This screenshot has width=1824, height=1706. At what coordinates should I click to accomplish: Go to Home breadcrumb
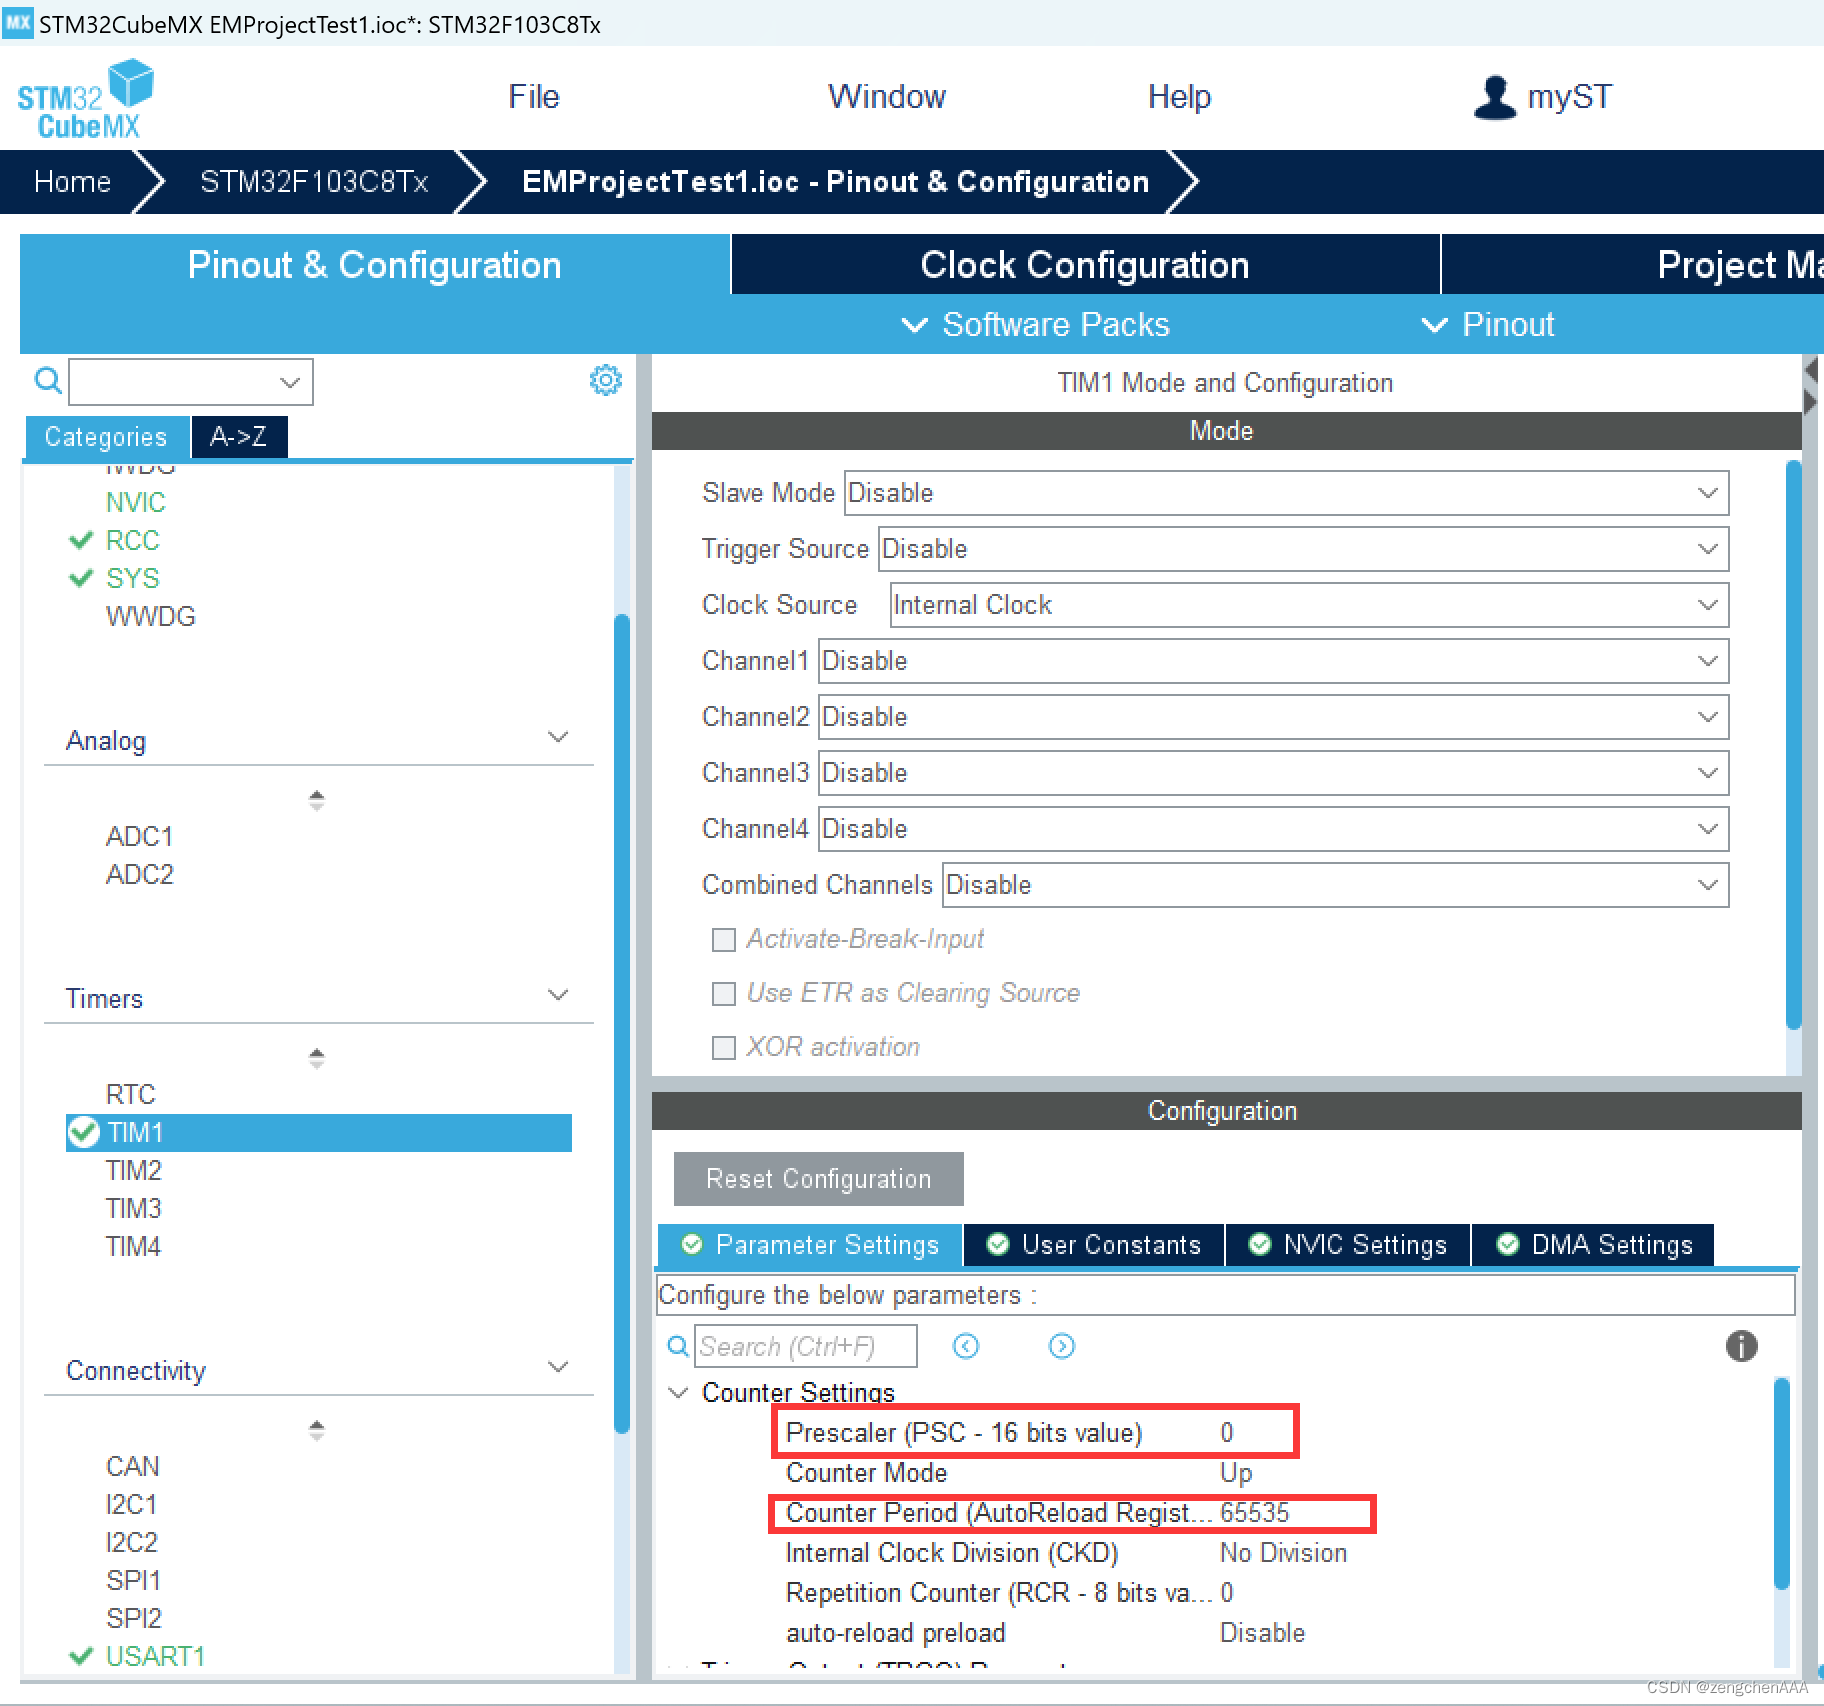tap(72, 182)
